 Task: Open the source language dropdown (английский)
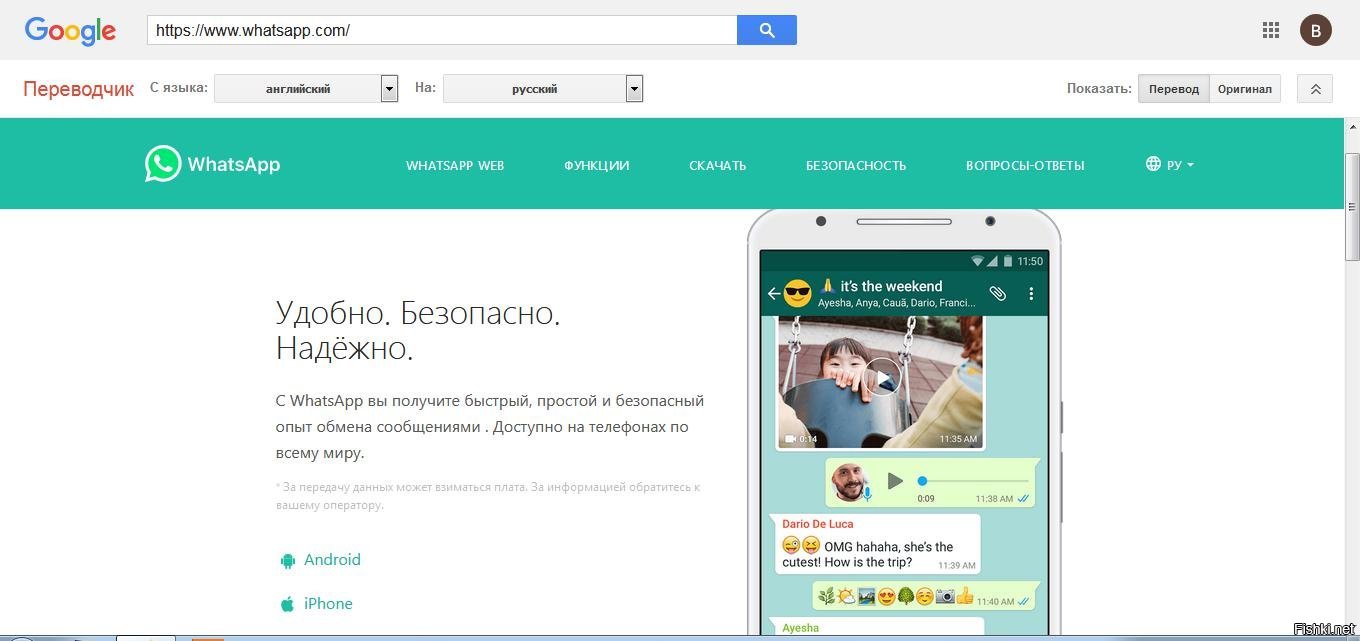[306, 89]
